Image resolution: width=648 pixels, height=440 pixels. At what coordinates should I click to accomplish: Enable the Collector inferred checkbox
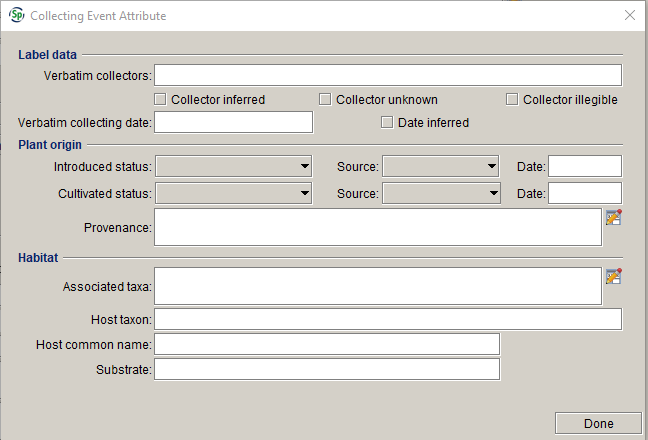coord(160,100)
